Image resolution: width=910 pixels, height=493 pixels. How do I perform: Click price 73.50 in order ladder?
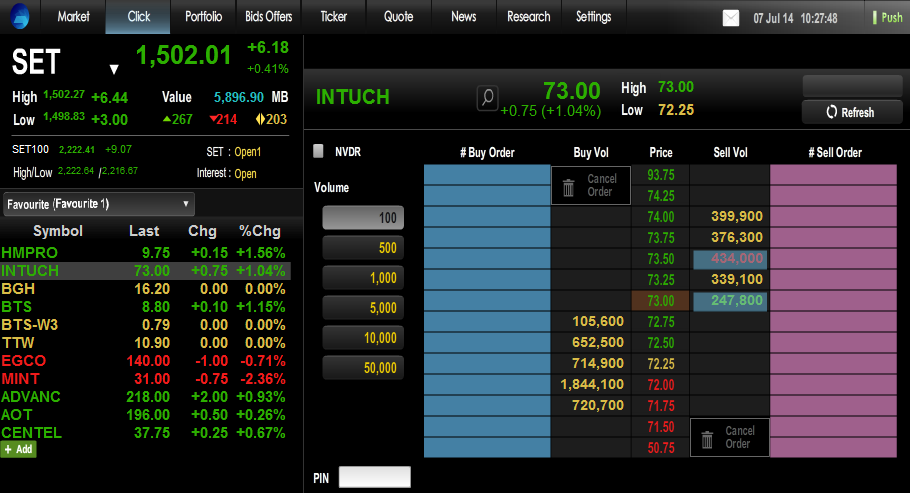point(660,259)
